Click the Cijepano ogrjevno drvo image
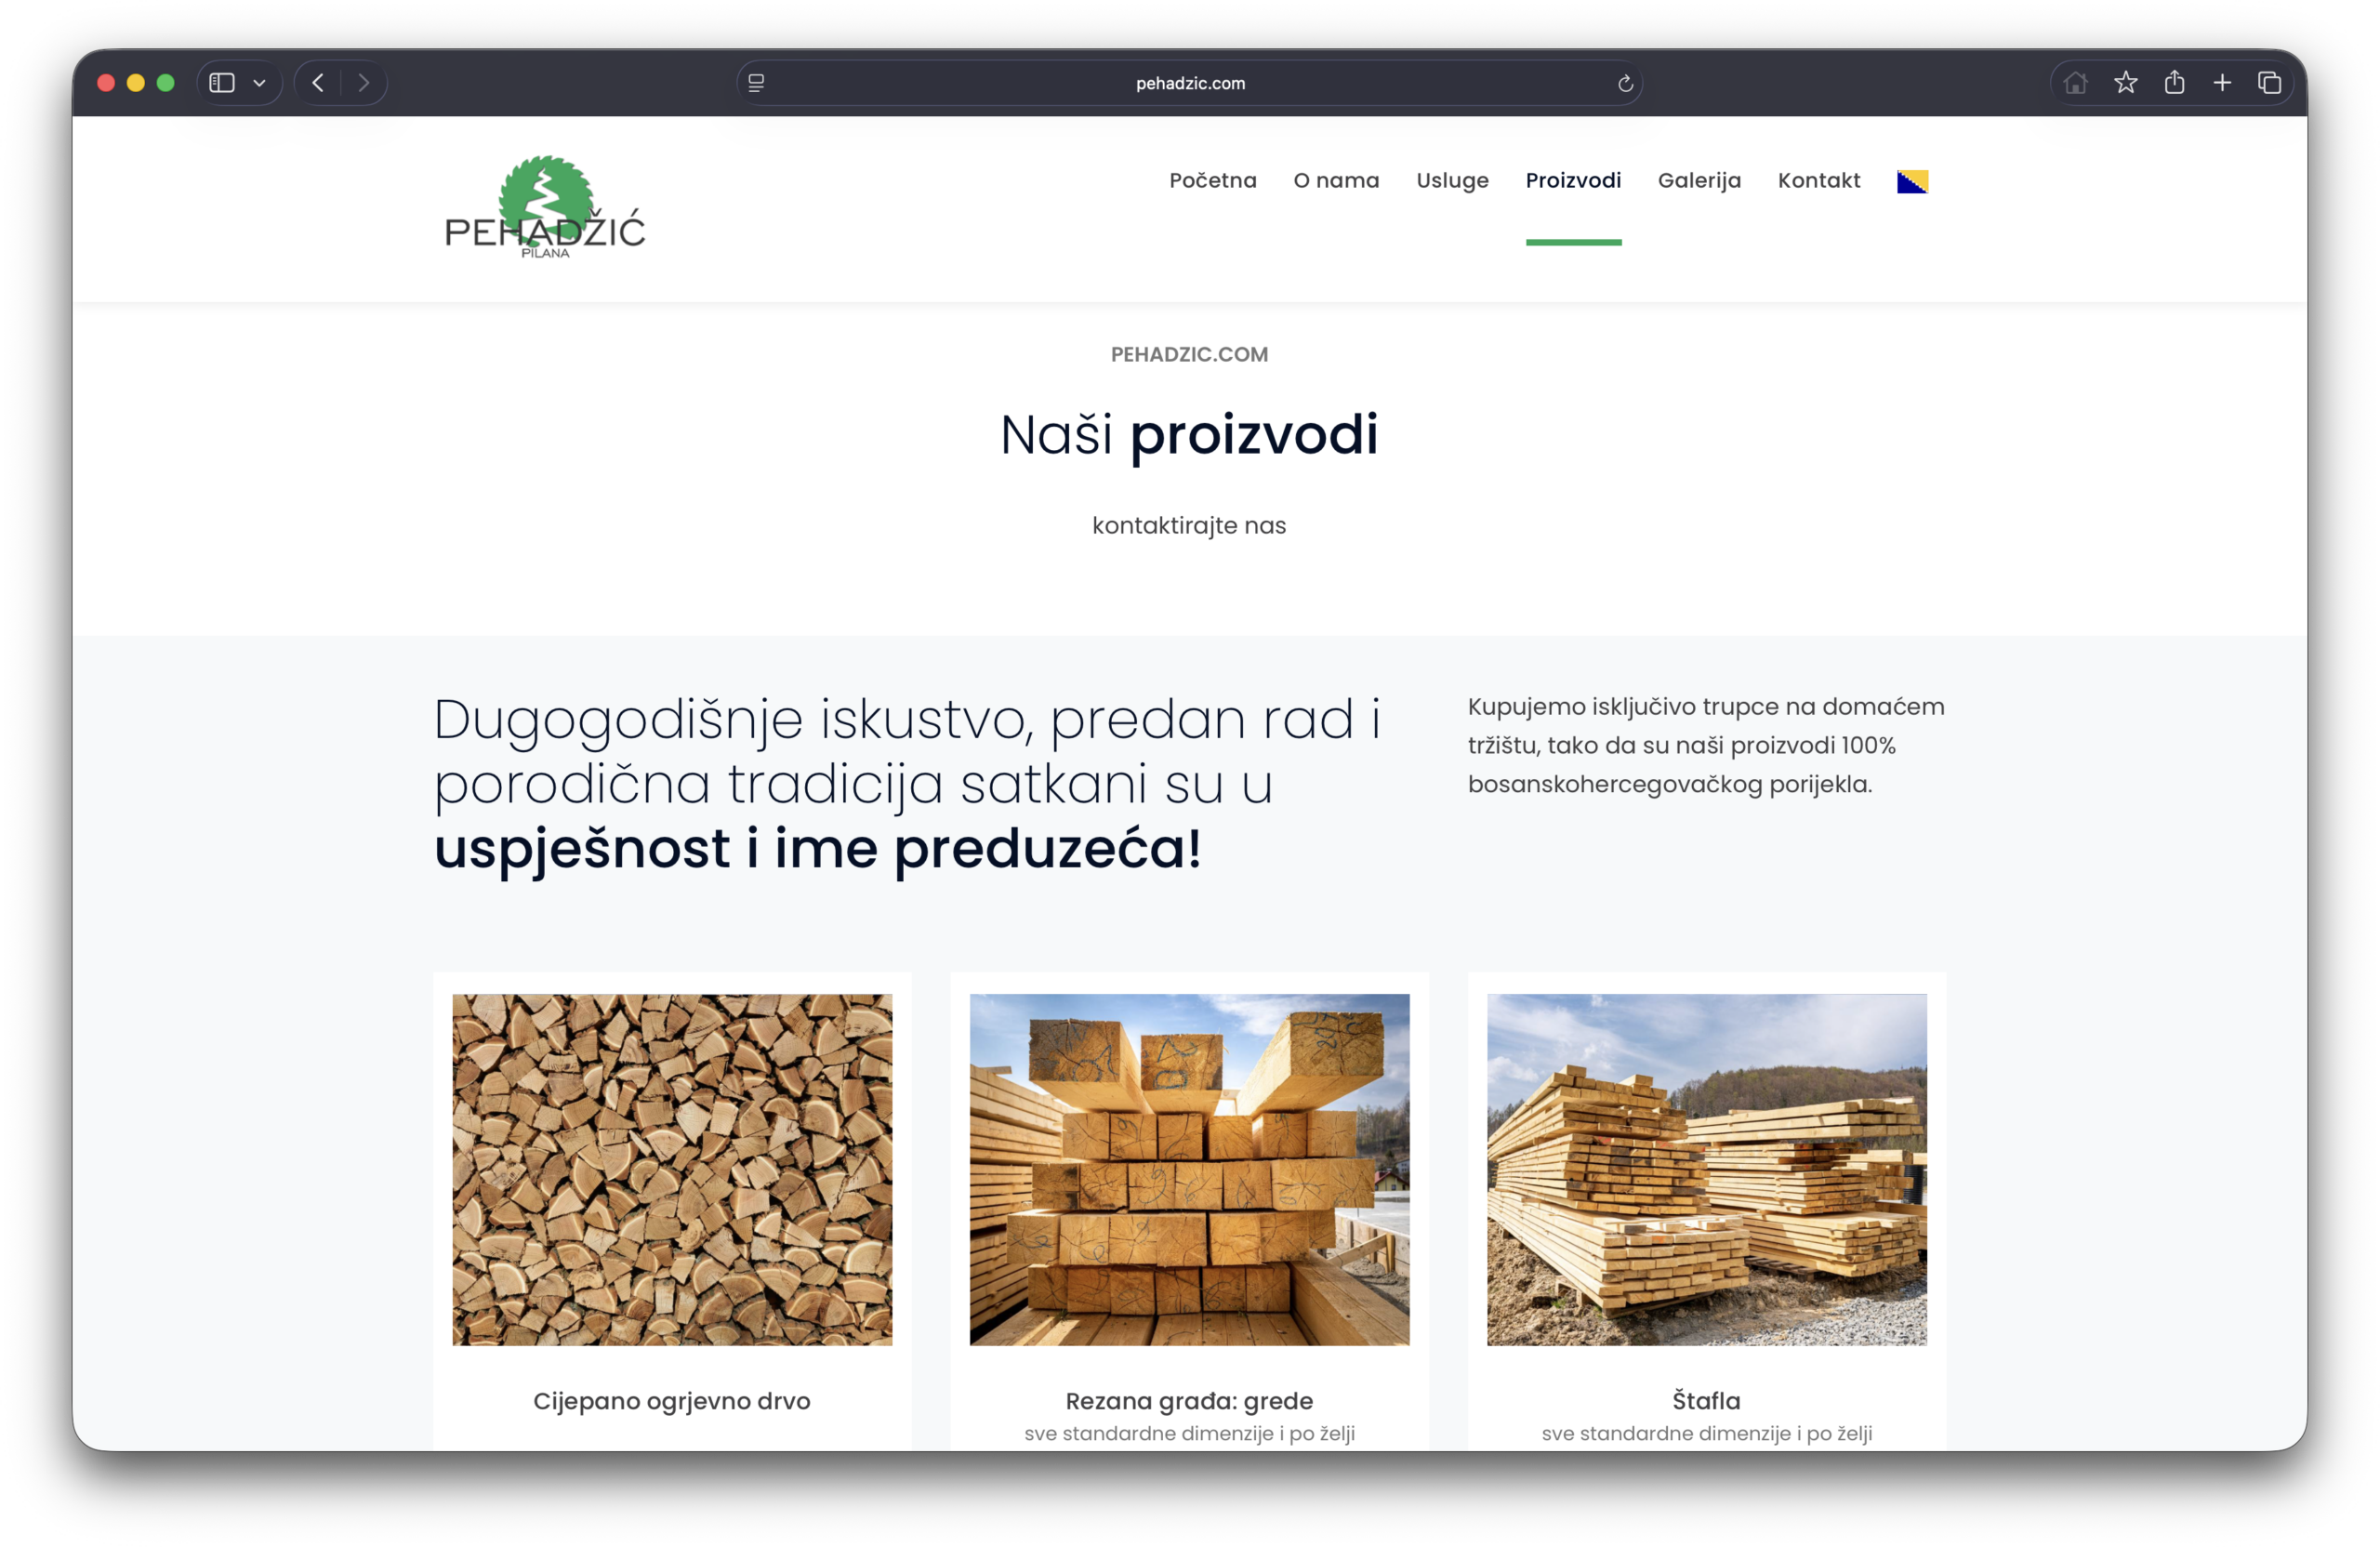Screen dimensions: 2380x1547 [x=672, y=1169]
